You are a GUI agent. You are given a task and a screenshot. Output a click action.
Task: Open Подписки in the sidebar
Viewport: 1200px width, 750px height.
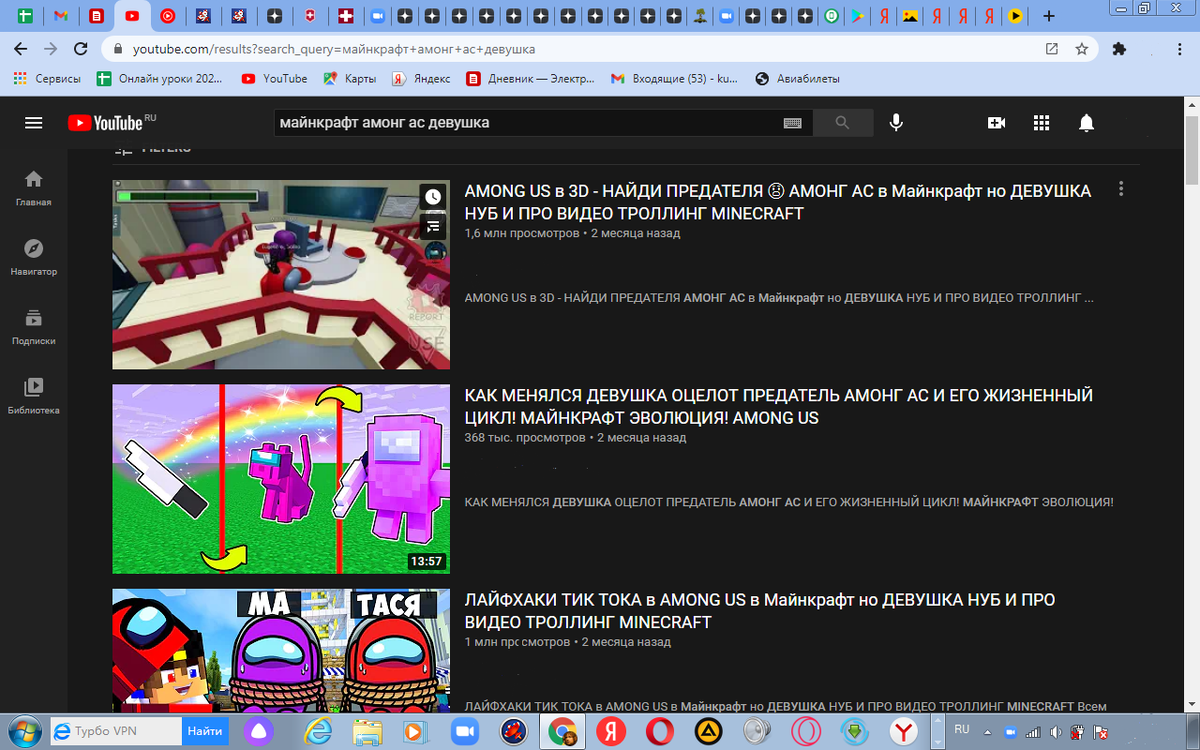coord(34,327)
